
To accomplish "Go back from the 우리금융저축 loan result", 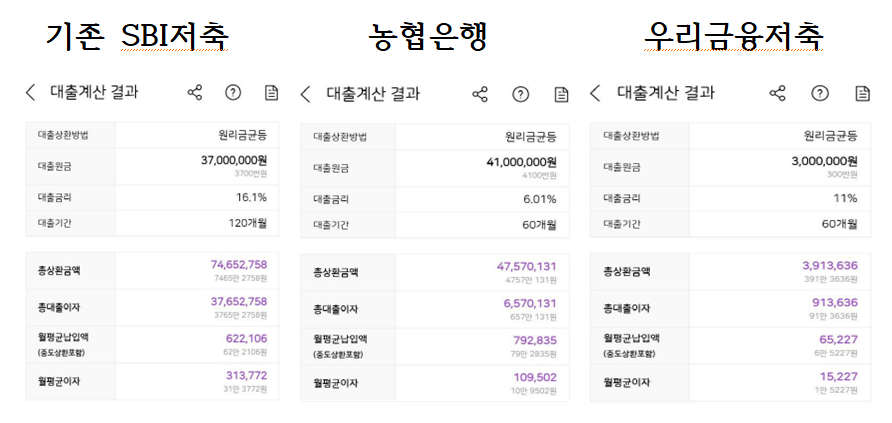I will point(595,93).
